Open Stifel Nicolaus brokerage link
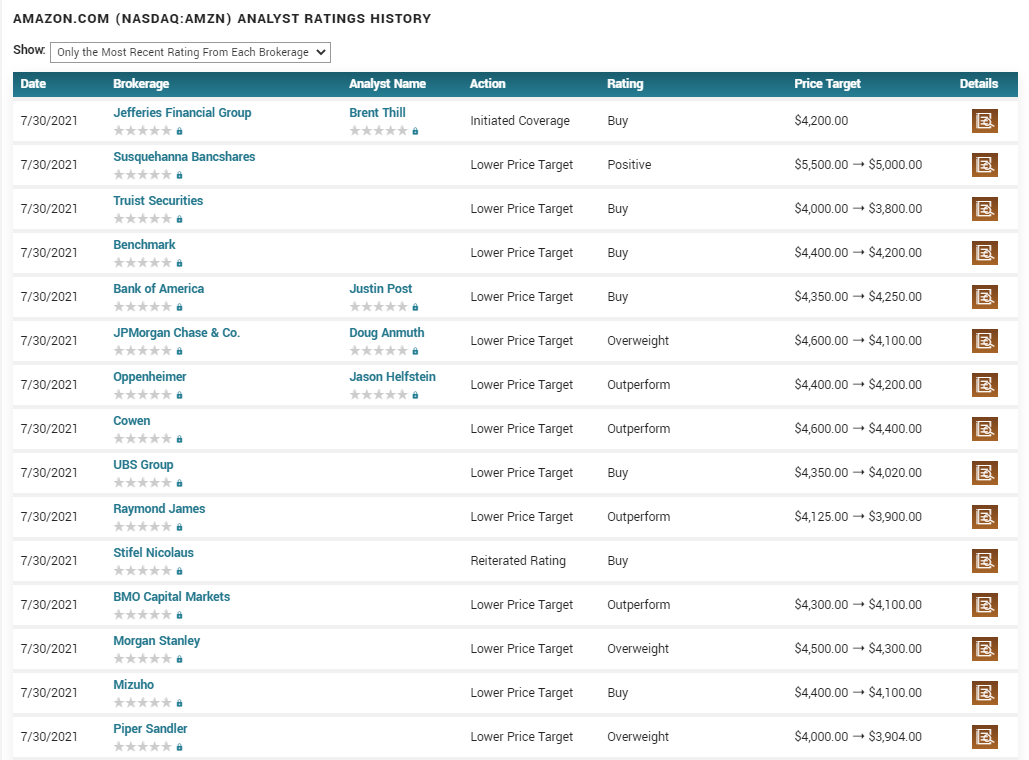Image resolution: width=1029 pixels, height=760 pixels. (153, 552)
